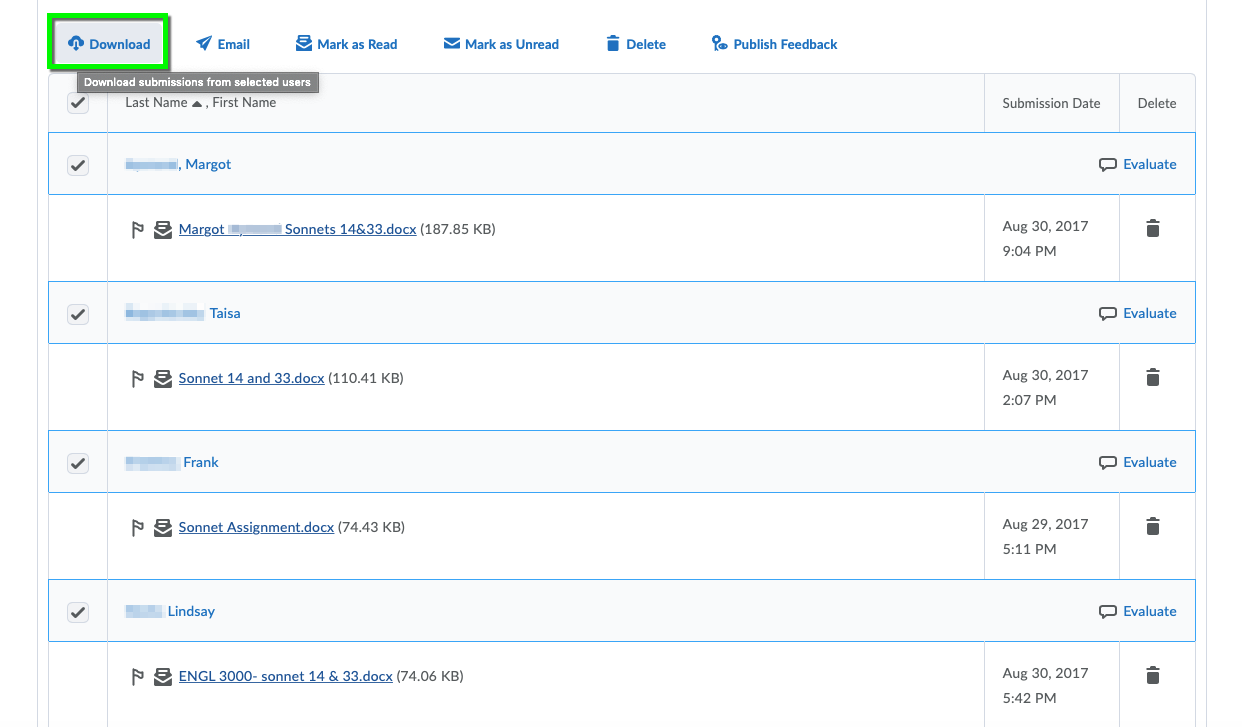The height and width of the screenshot is (727, 1242).
Task: Uncheck Frank's row checkbox
Action: tap(78, 462)
